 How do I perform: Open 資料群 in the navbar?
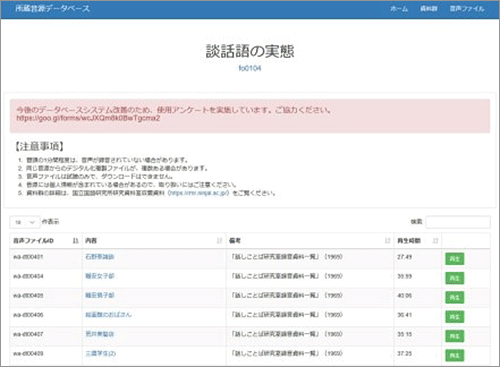coord(429,9)
